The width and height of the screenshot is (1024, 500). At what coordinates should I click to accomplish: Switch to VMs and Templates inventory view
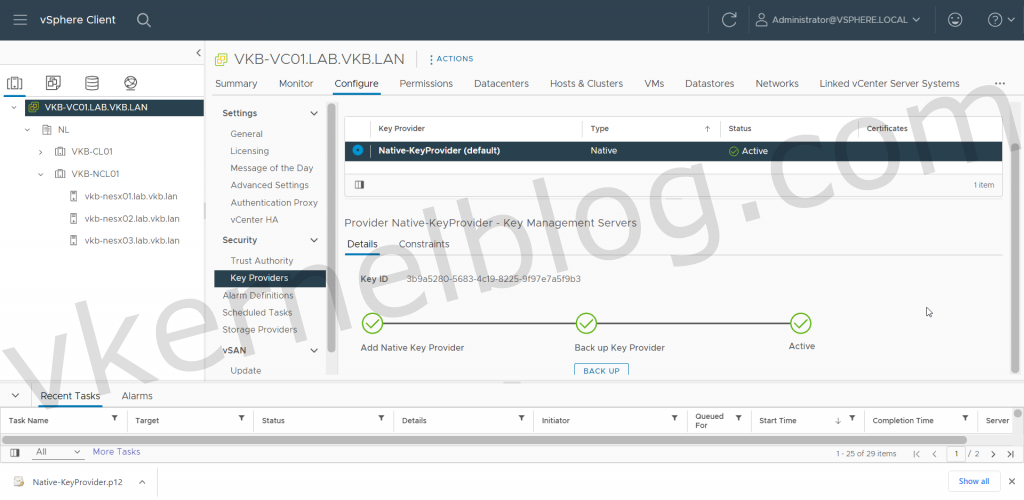pos(53,83)
